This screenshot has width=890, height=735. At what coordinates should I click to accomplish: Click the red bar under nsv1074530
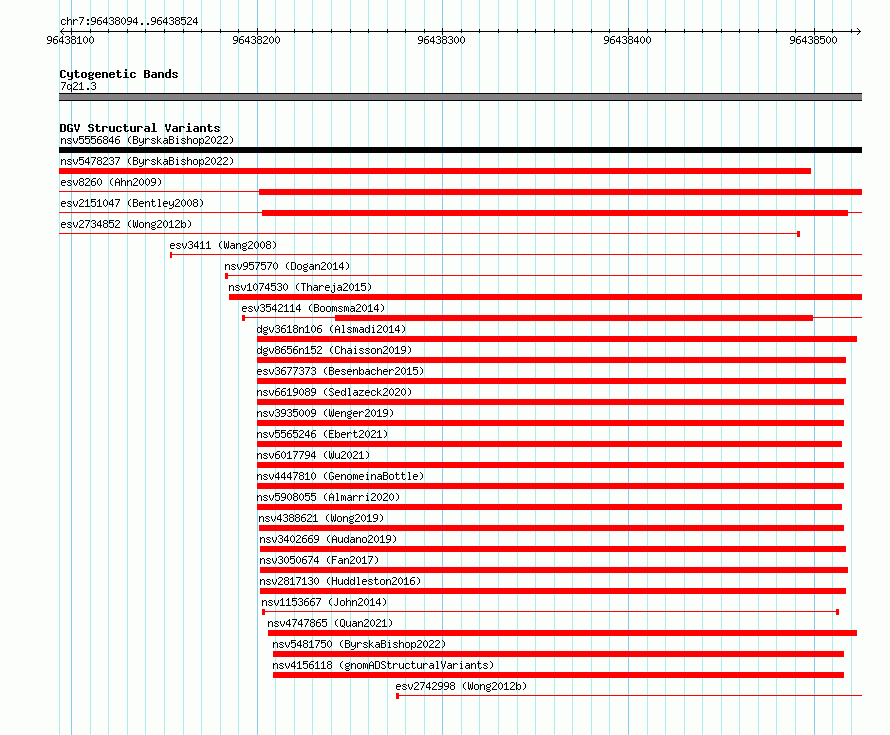coord(545,297)
